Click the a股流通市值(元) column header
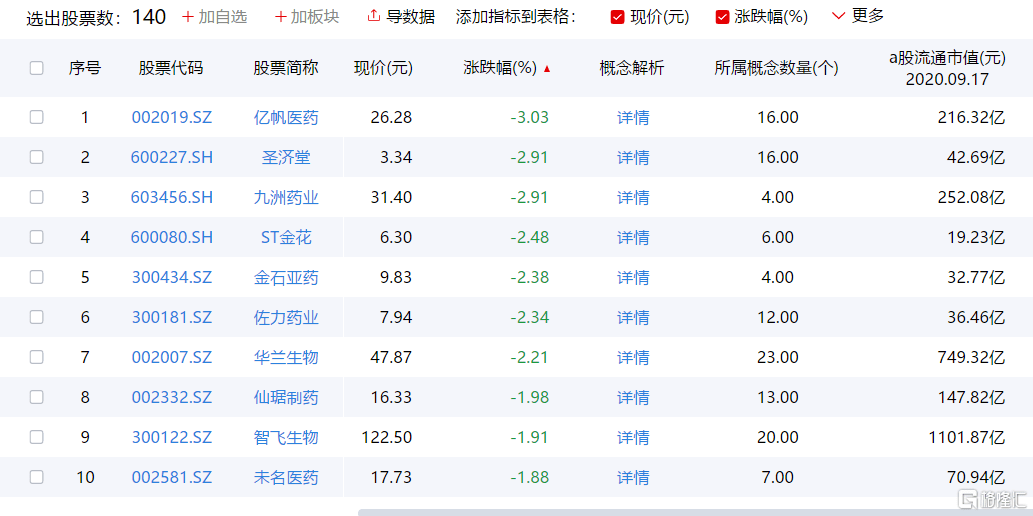 tap(947, 68)
